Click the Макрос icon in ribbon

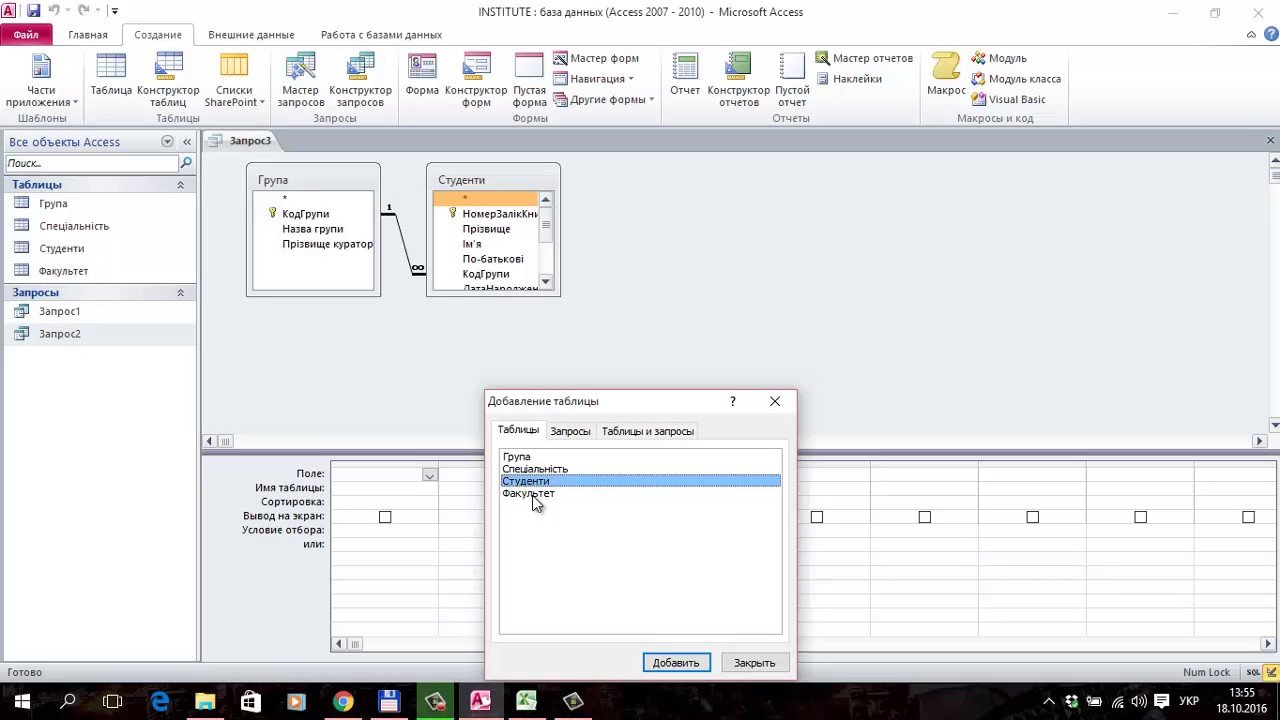[946, 78]
